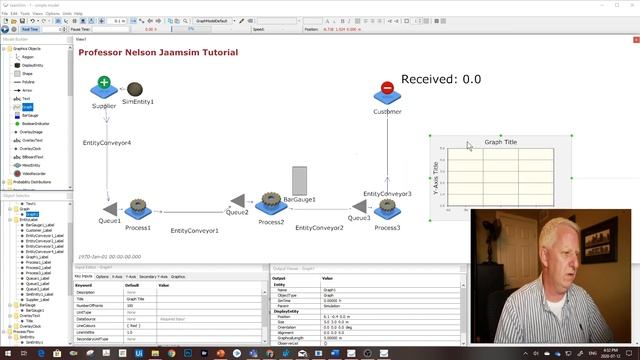Screen dimensions: 640x360
Task: Click the Process2 gear object
Action: click(x=271, y=204)
